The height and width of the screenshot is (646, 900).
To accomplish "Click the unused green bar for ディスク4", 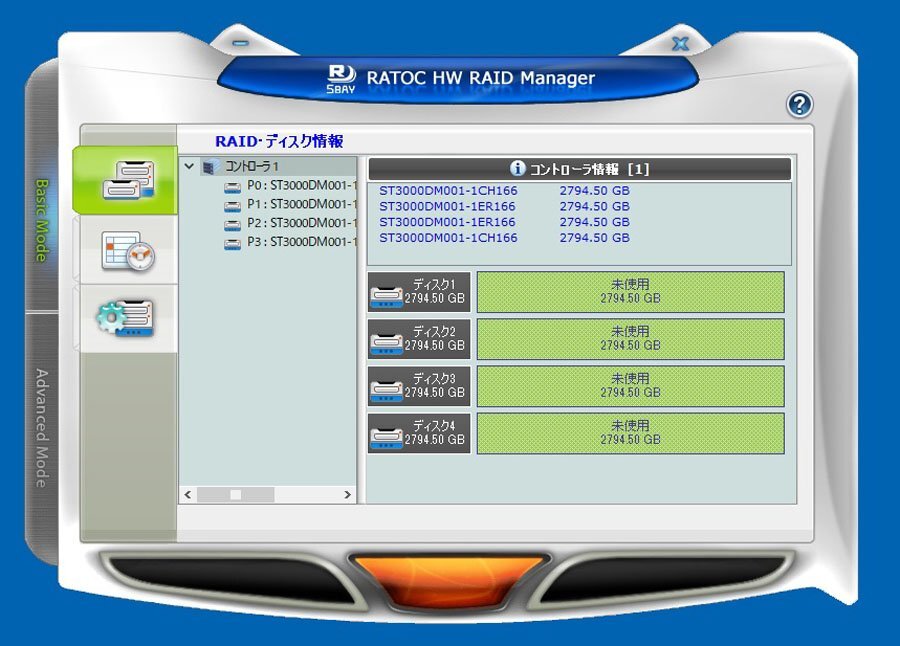I will pos(630,434).
